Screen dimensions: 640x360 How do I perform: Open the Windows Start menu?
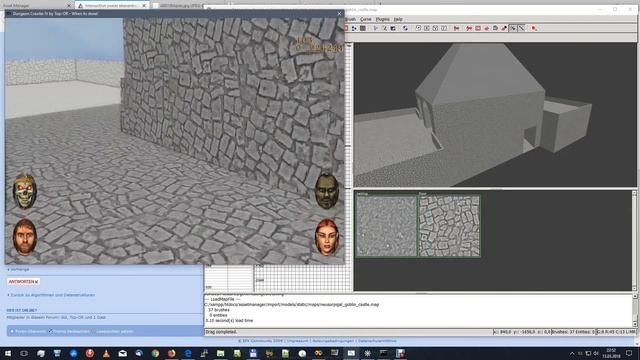pos(8,353)
